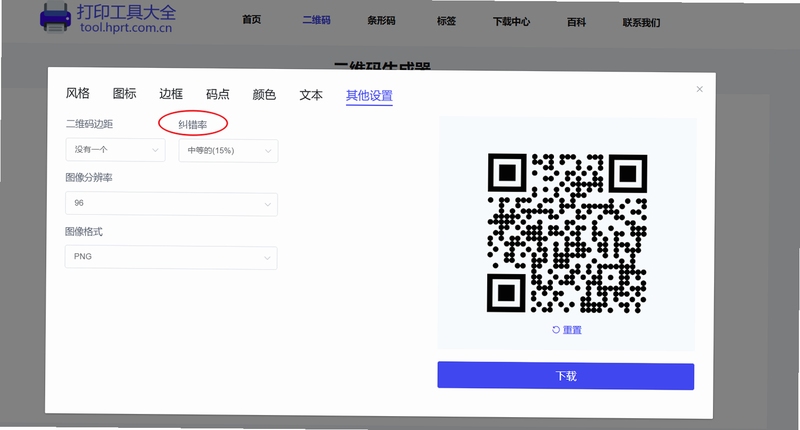Open the 图像格式 dropdown showing PNG
The height and width of the screenshot is (430, 800).
[171, 257]
